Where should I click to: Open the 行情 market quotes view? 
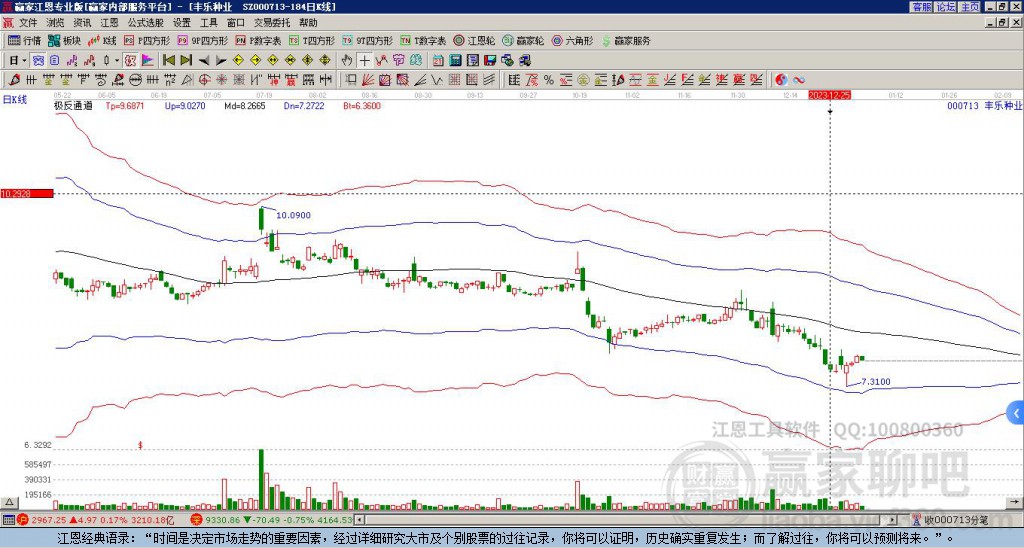24,40
